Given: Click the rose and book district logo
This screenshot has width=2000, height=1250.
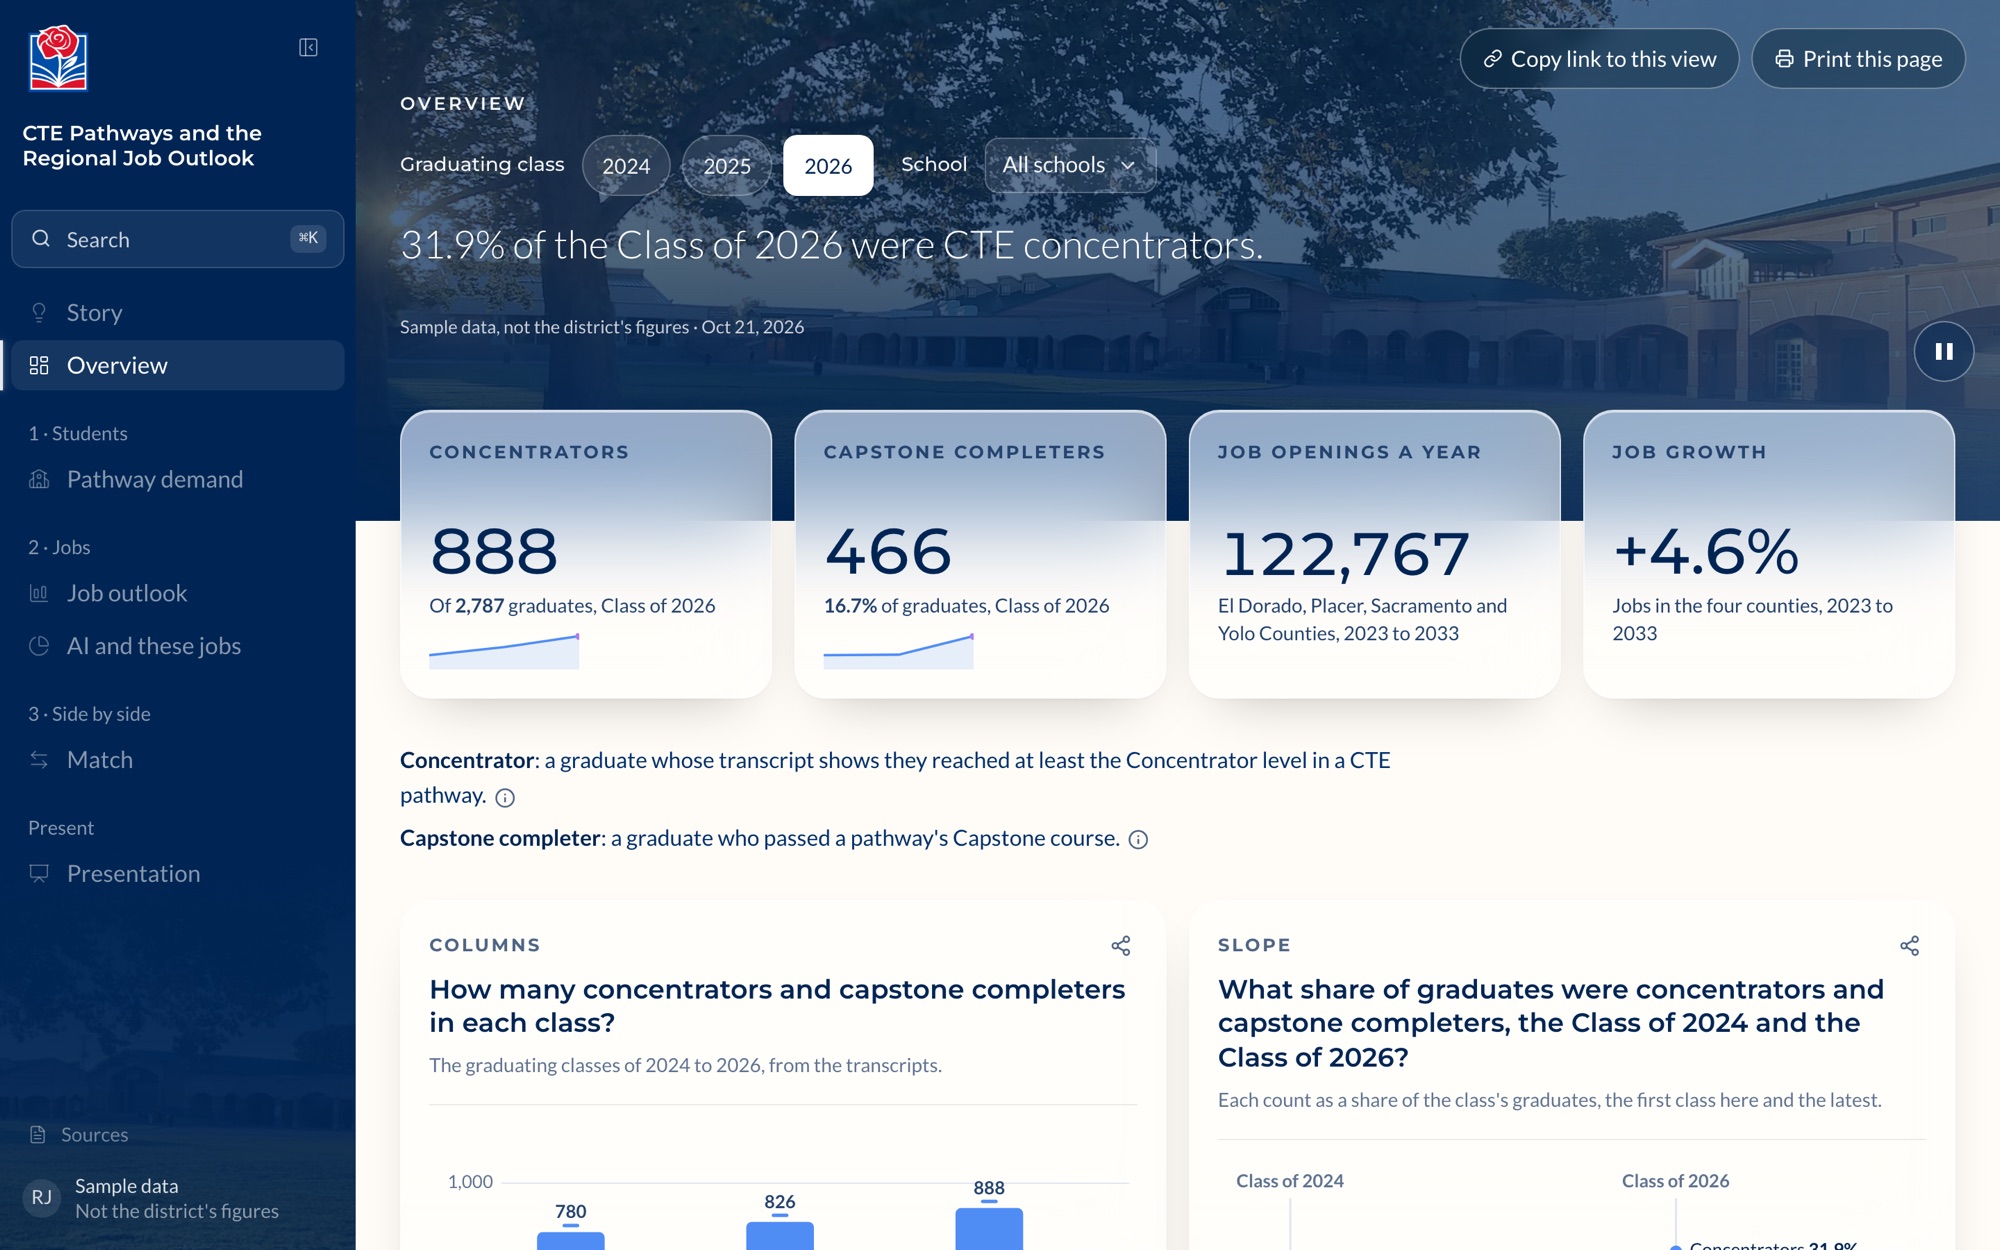Looking at the screenshot, I should click(x=58, y=58).
